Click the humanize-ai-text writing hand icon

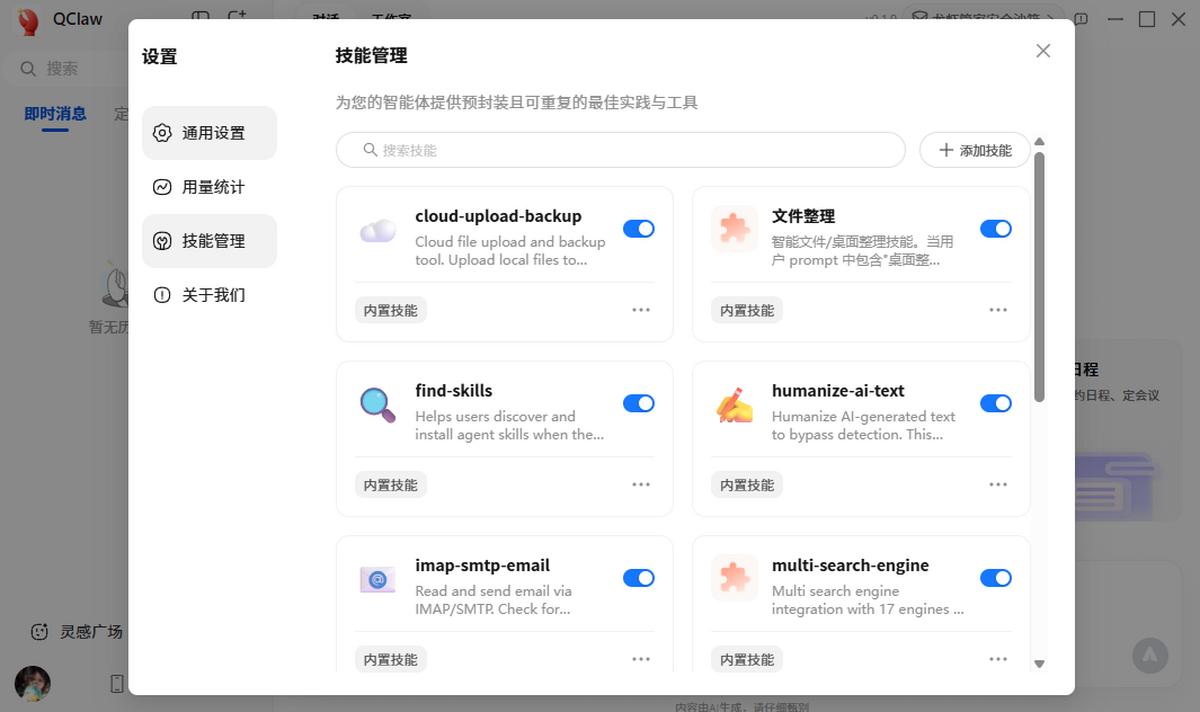pyautogui.click(x=734, y=404)
